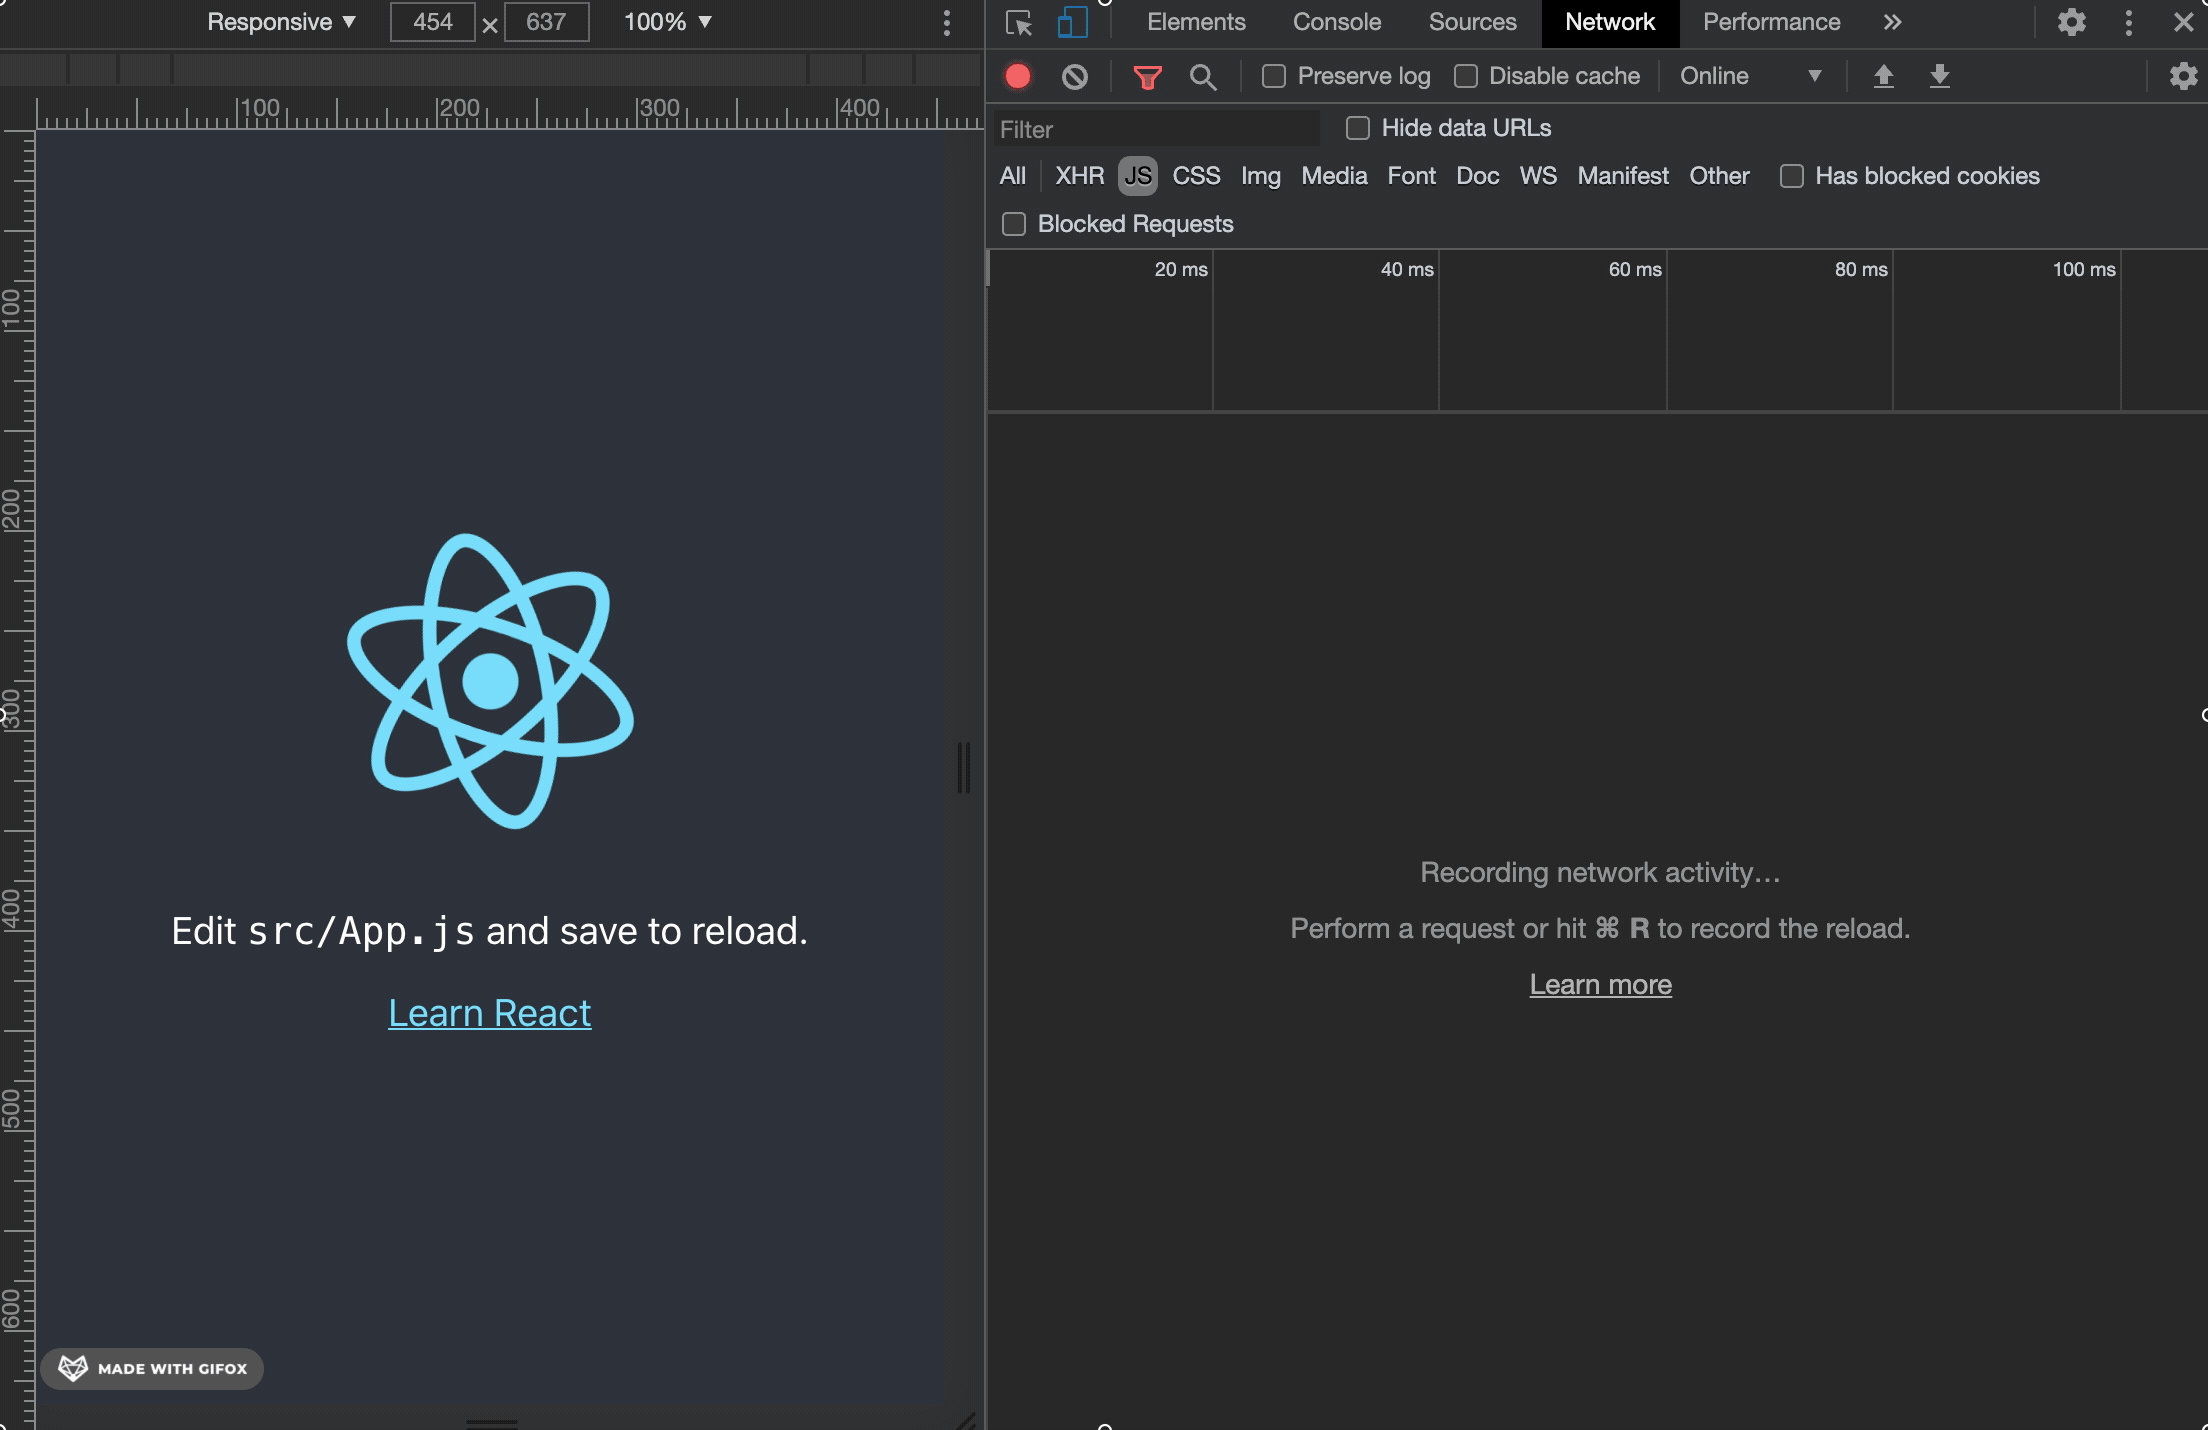Click the 20 ms timeline marker
Screen dimensions: 2208x1430
[x=1181, y=269]
